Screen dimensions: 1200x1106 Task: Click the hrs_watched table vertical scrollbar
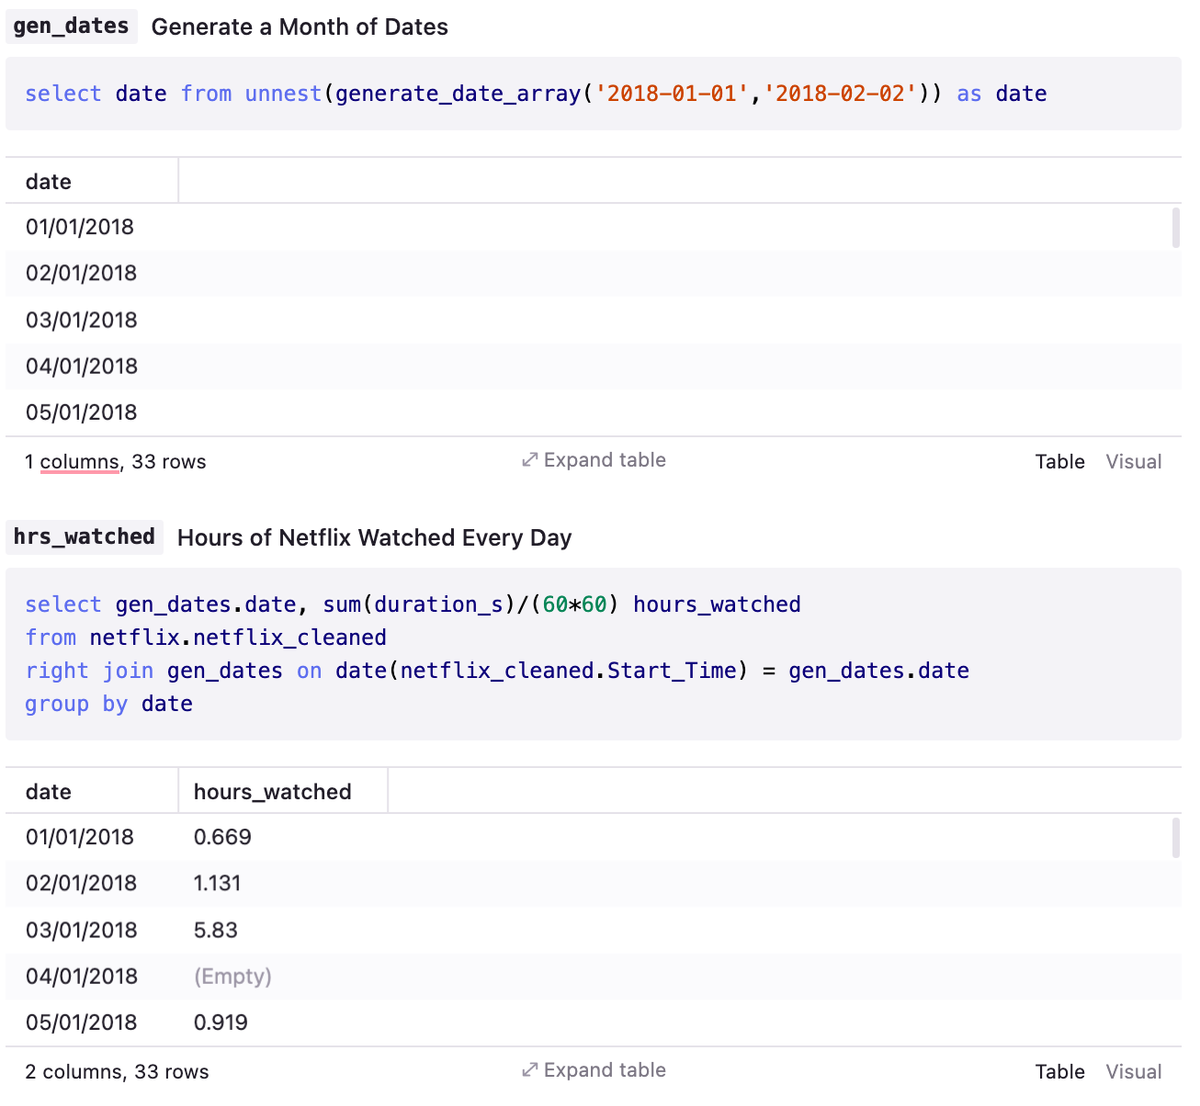point(1175,838)
